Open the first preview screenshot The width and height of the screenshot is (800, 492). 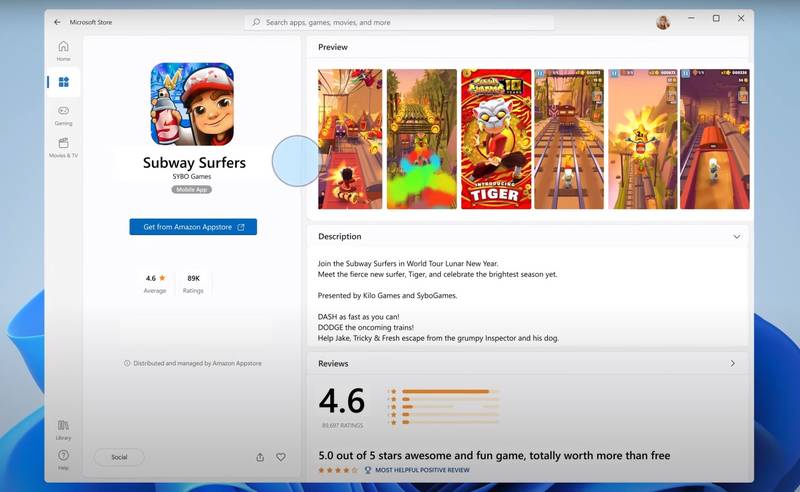tap(350, 139)
